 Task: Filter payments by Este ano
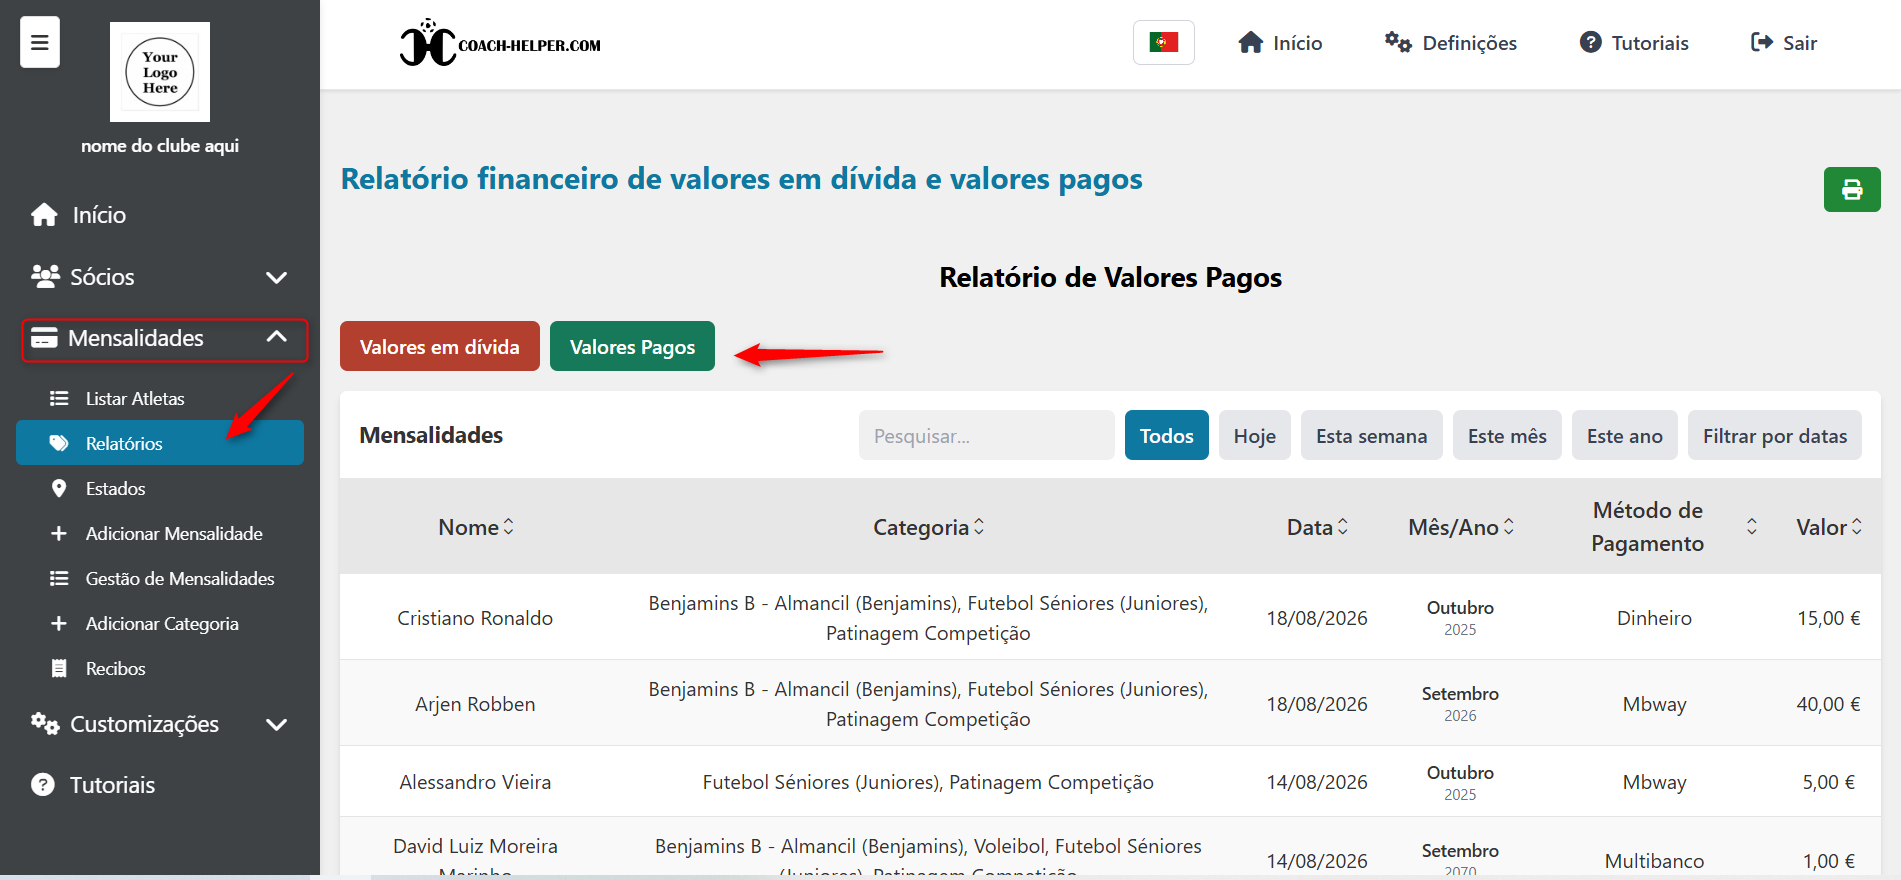pyautogui.click(x=1625, y=435)
